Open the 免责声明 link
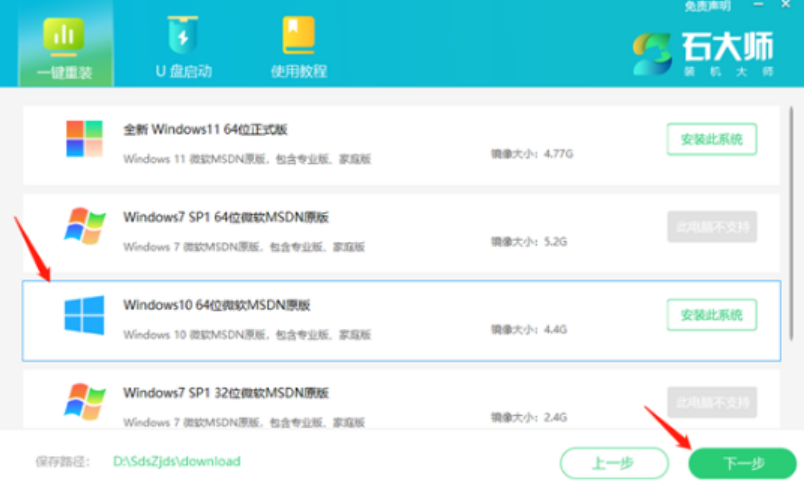804x486 pixels. (x=706, y=7)
